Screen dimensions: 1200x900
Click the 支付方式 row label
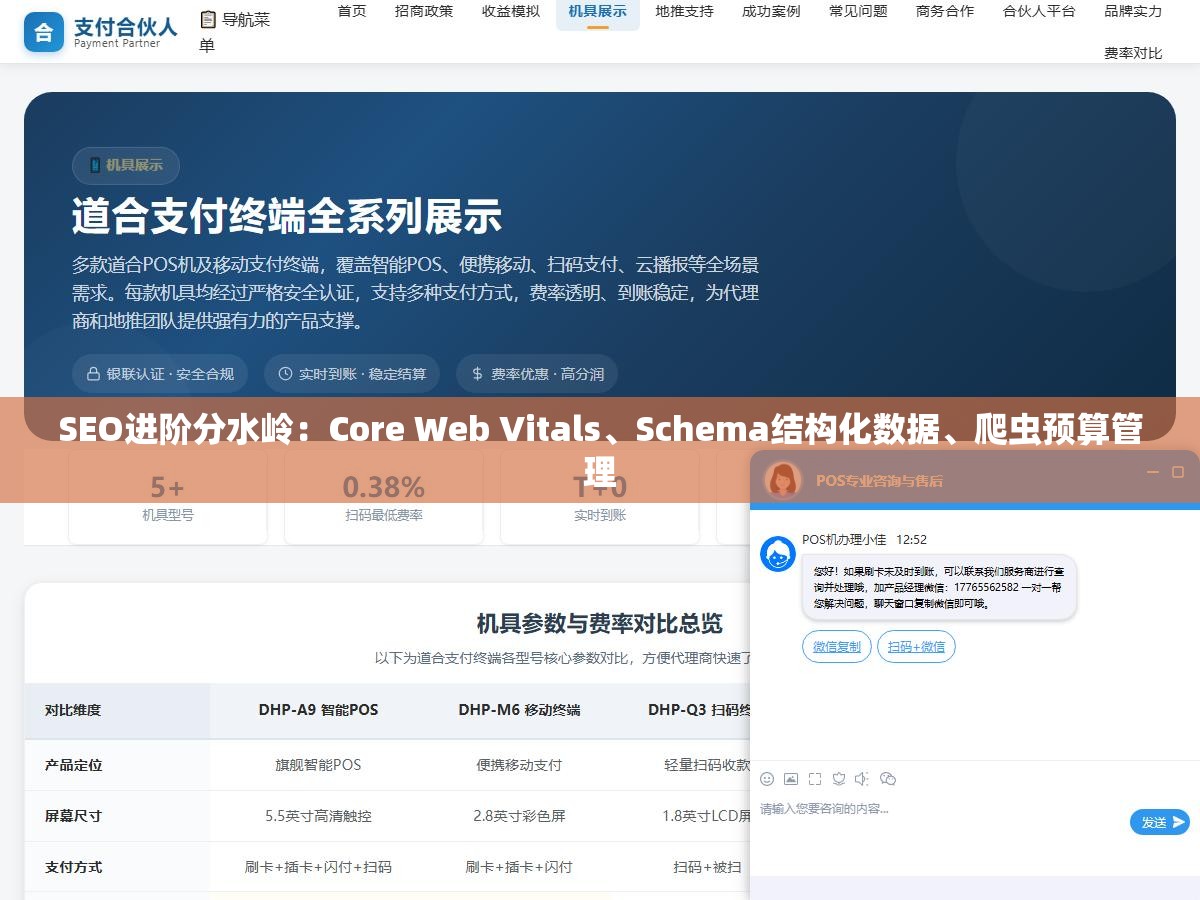pyautogui.click(x=73, y=867)
